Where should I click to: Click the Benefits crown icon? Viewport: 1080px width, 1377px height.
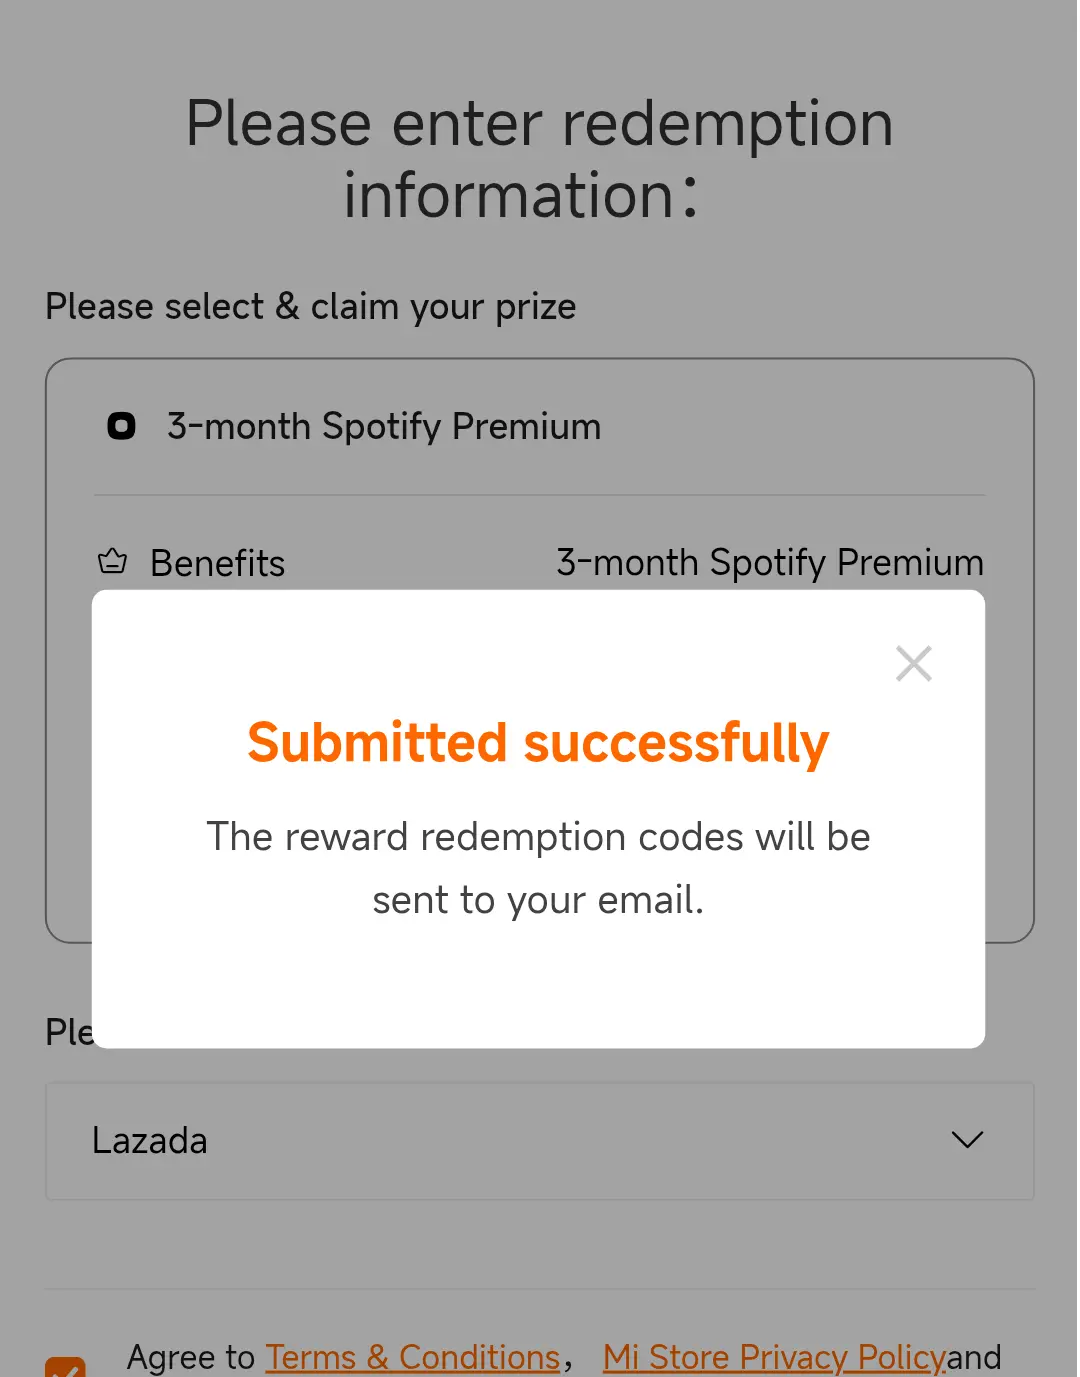click(112, 562)
